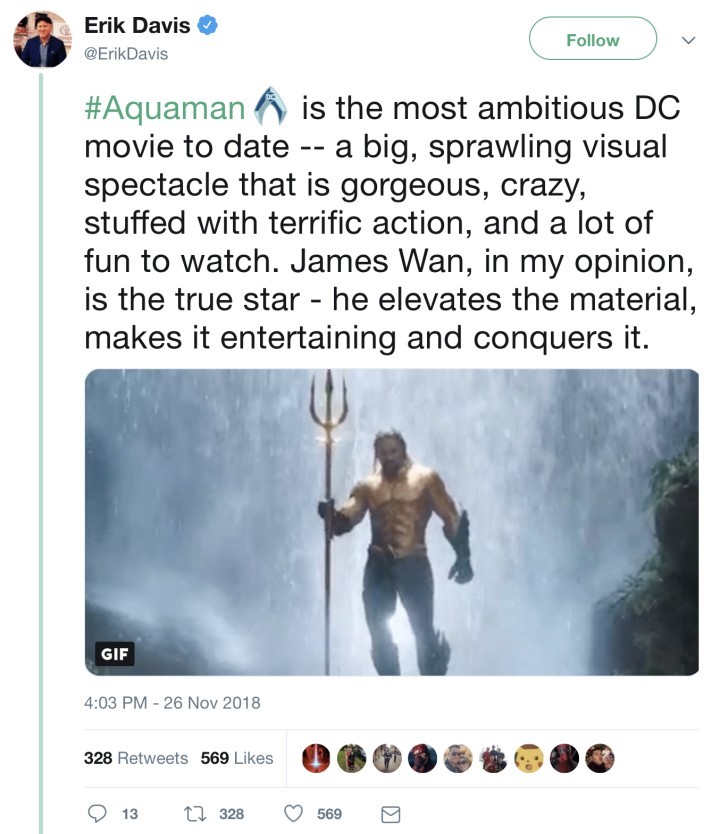This screenshot has width=720, height=834.
Task: Open the first liker's avatar in the row
Action: click(x=316, y=758)
